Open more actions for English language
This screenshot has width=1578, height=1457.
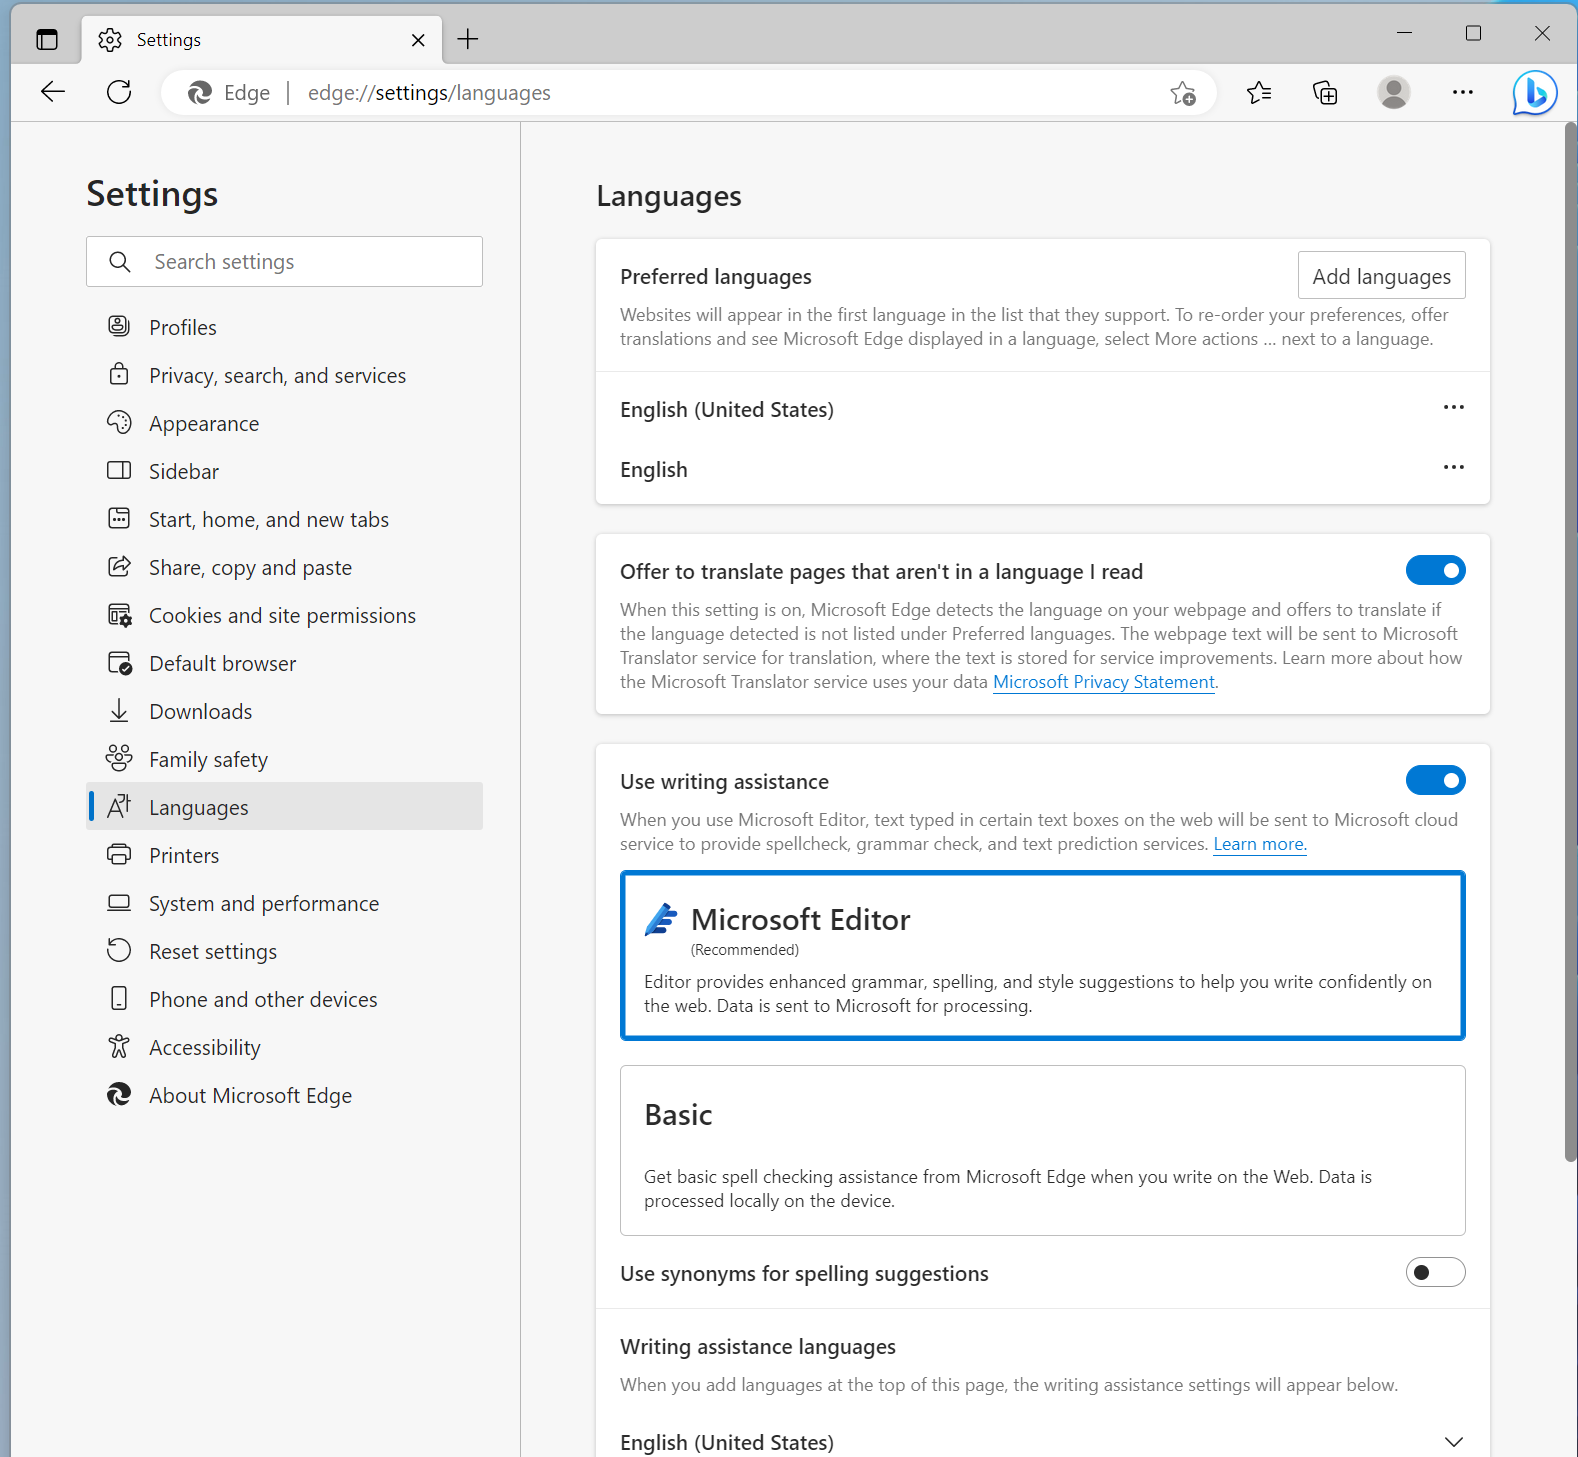point(1454,467)
